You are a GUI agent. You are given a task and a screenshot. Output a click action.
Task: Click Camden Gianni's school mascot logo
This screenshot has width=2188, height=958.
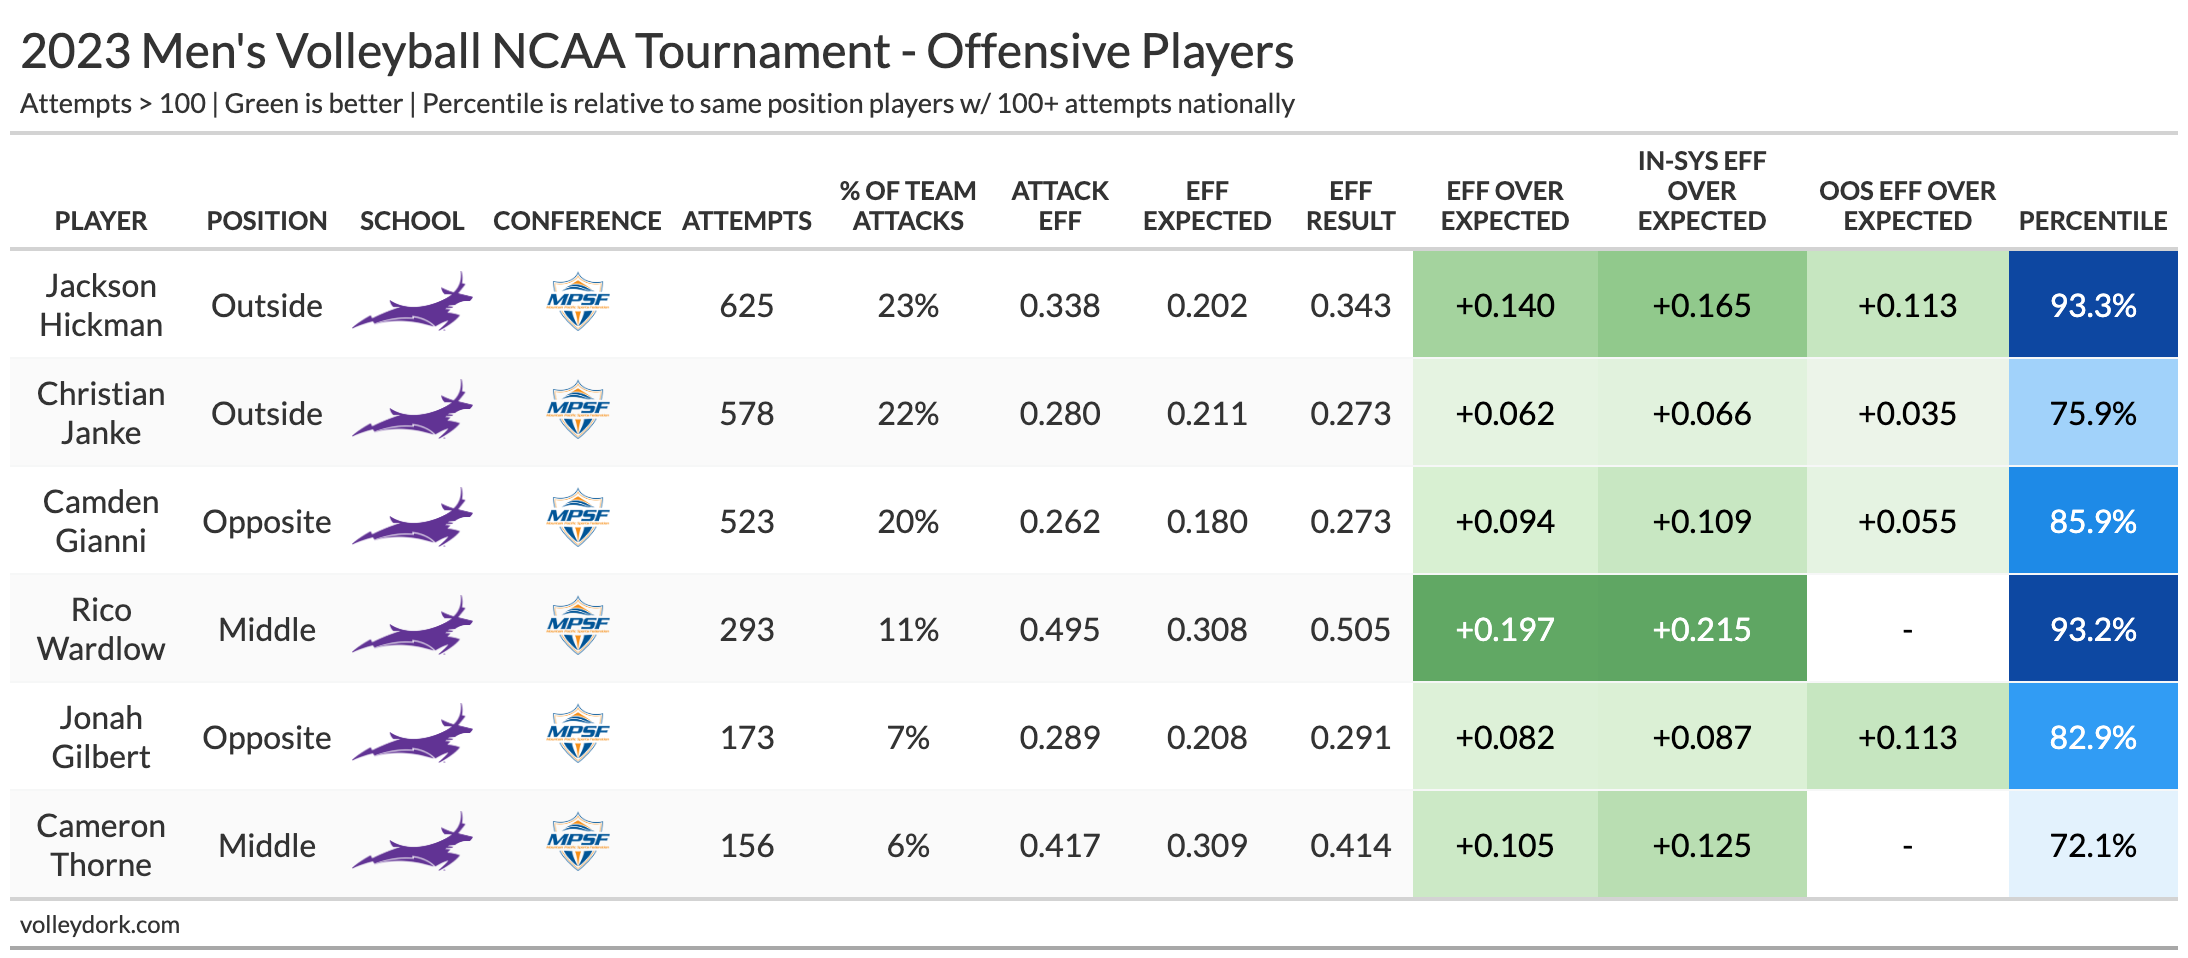click(412, 520)
